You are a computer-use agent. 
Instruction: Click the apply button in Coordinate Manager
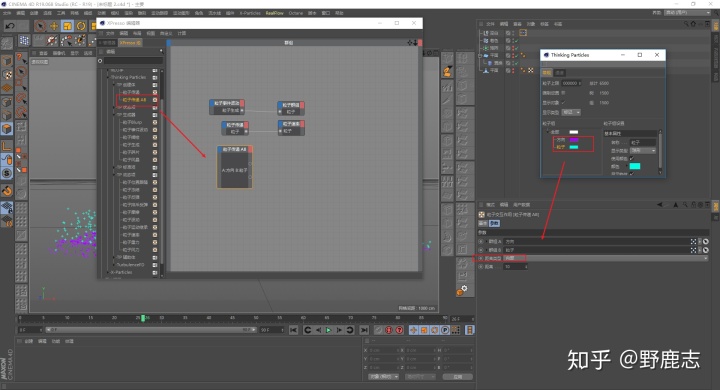457,377
